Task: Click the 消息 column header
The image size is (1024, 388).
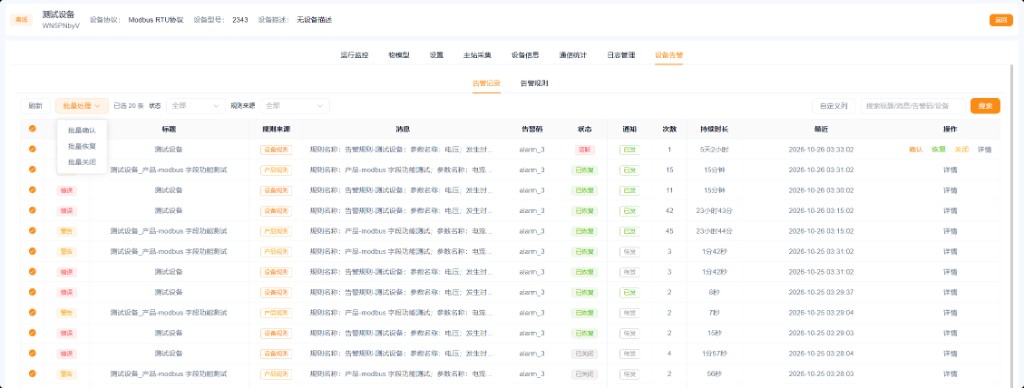Action: tap(402, 129)
